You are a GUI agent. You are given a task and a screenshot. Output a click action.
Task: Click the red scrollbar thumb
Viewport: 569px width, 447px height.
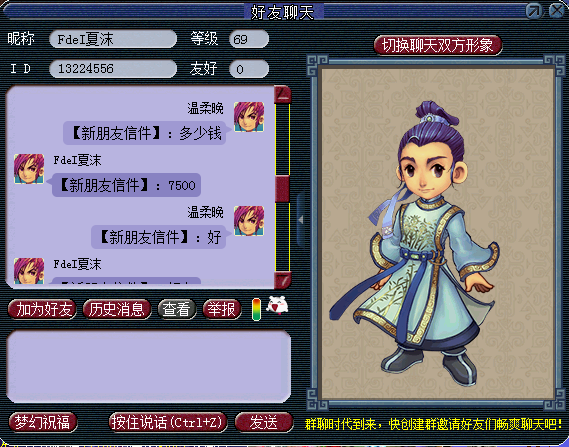tap(282, 189)
